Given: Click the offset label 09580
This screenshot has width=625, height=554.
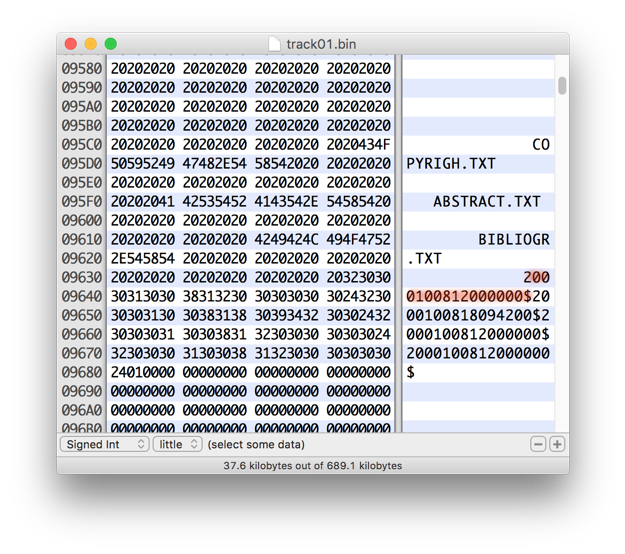Looking at the screenshot, I should click(82, 69).
